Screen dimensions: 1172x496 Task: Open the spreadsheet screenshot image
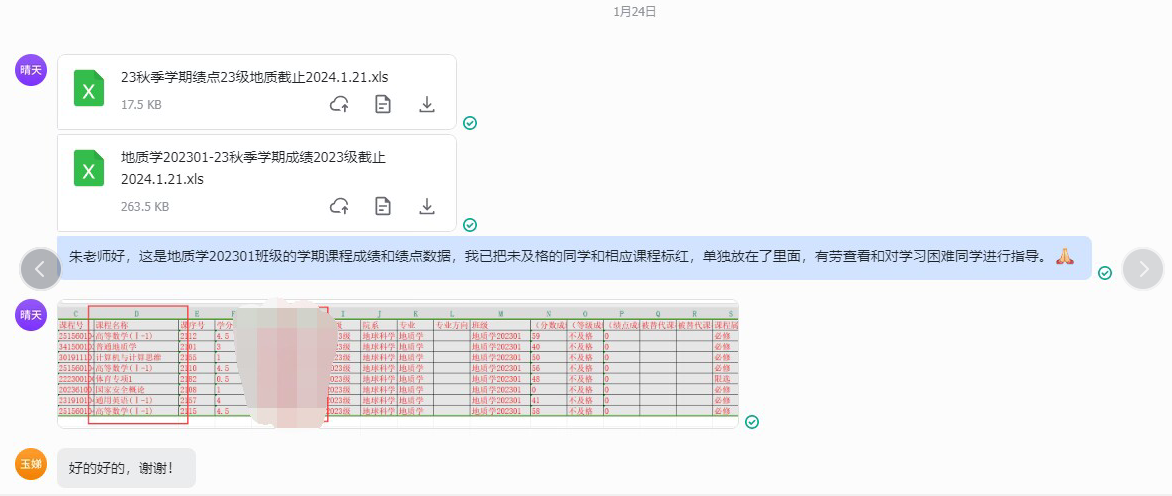397,363
